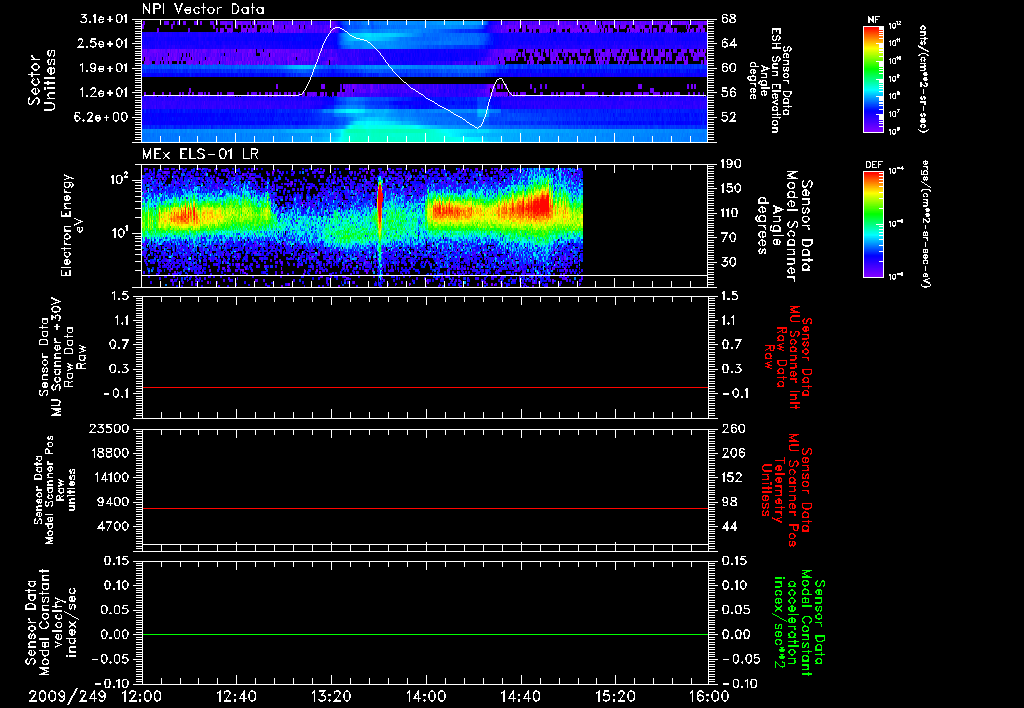Click the 14:40 time axis label
The image size is (1024, 708).
(520, 696)
